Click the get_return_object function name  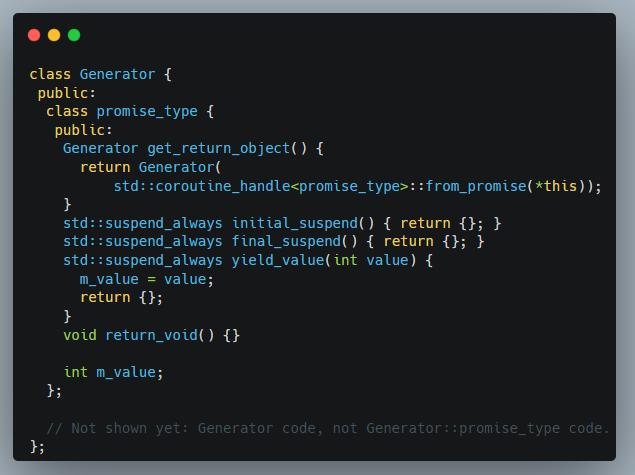[219, 148]
